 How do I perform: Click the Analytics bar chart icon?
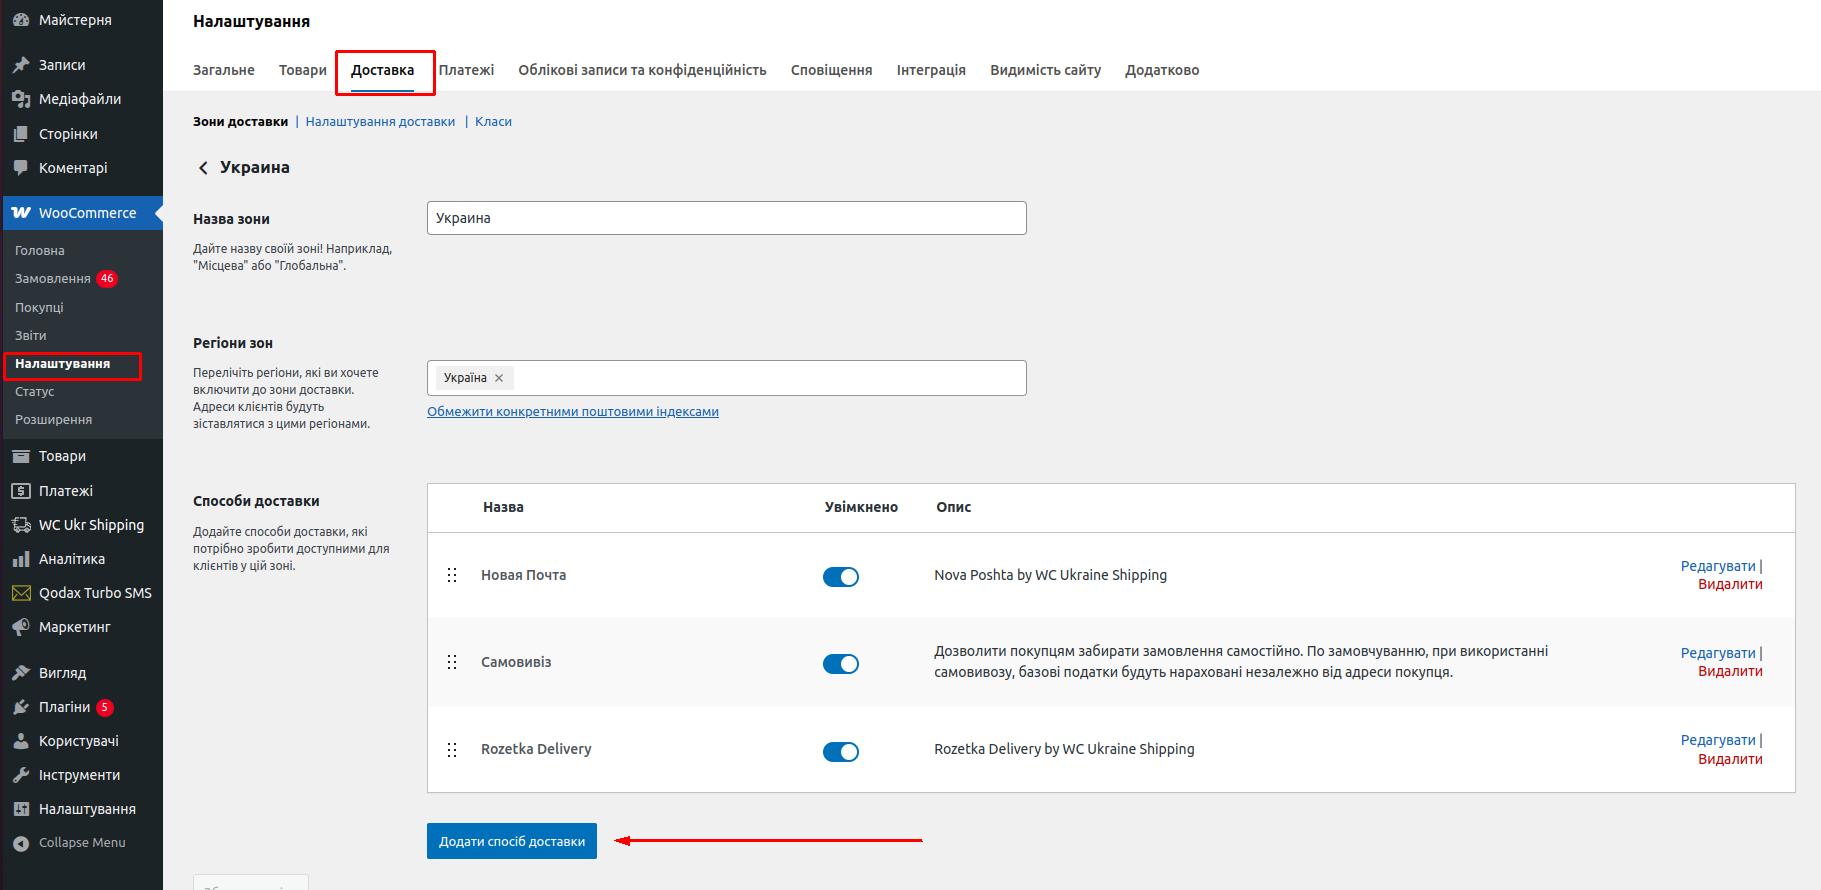[21, 559]
